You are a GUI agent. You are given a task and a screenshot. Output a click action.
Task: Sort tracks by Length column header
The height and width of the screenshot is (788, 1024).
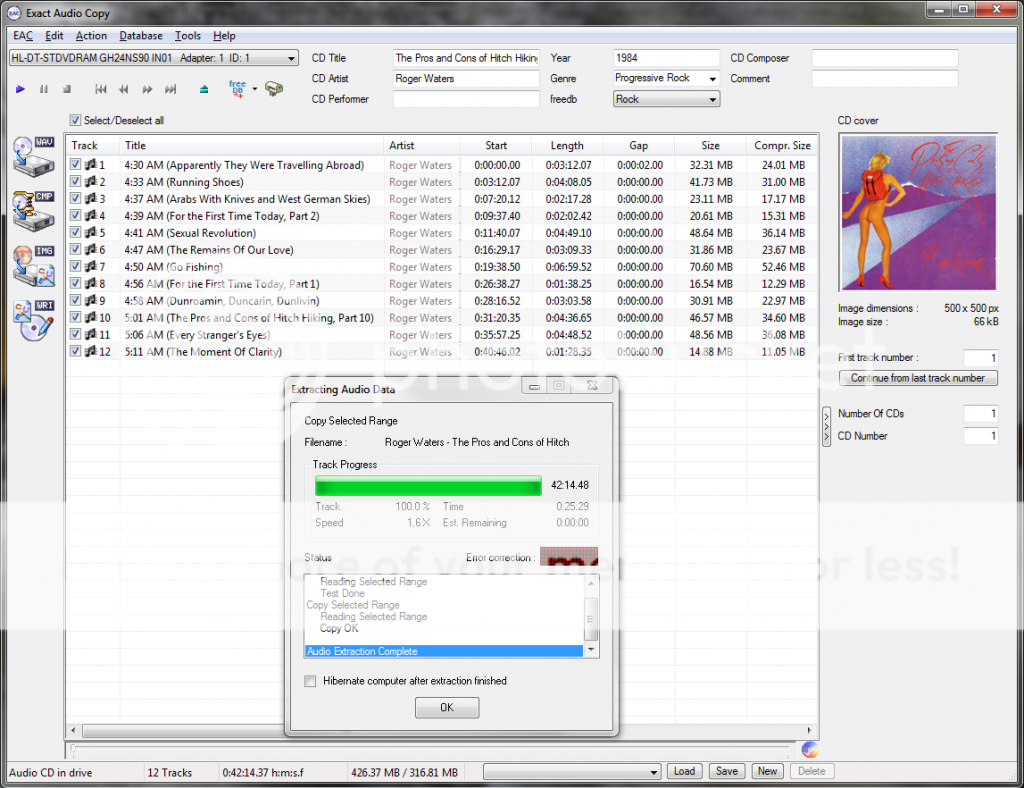(567, 146)
